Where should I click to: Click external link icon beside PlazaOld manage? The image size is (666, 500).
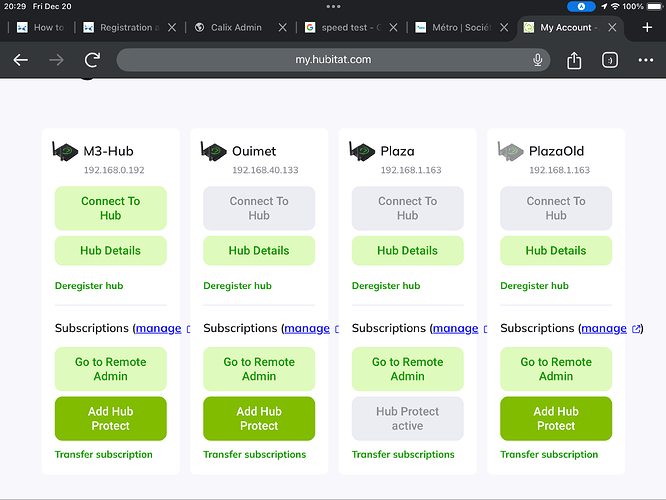636,328
